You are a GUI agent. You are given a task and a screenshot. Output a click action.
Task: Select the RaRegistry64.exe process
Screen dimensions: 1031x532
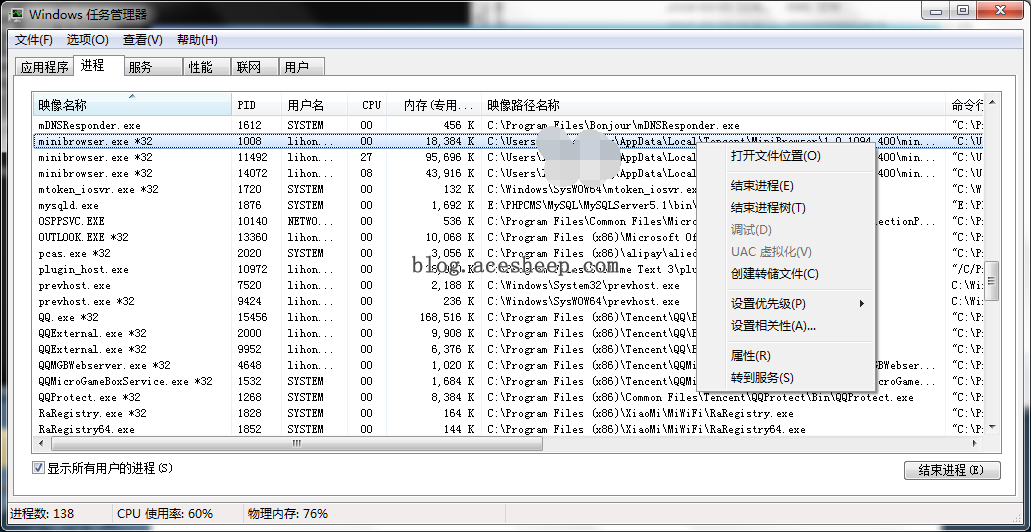[x=509, y=429]
